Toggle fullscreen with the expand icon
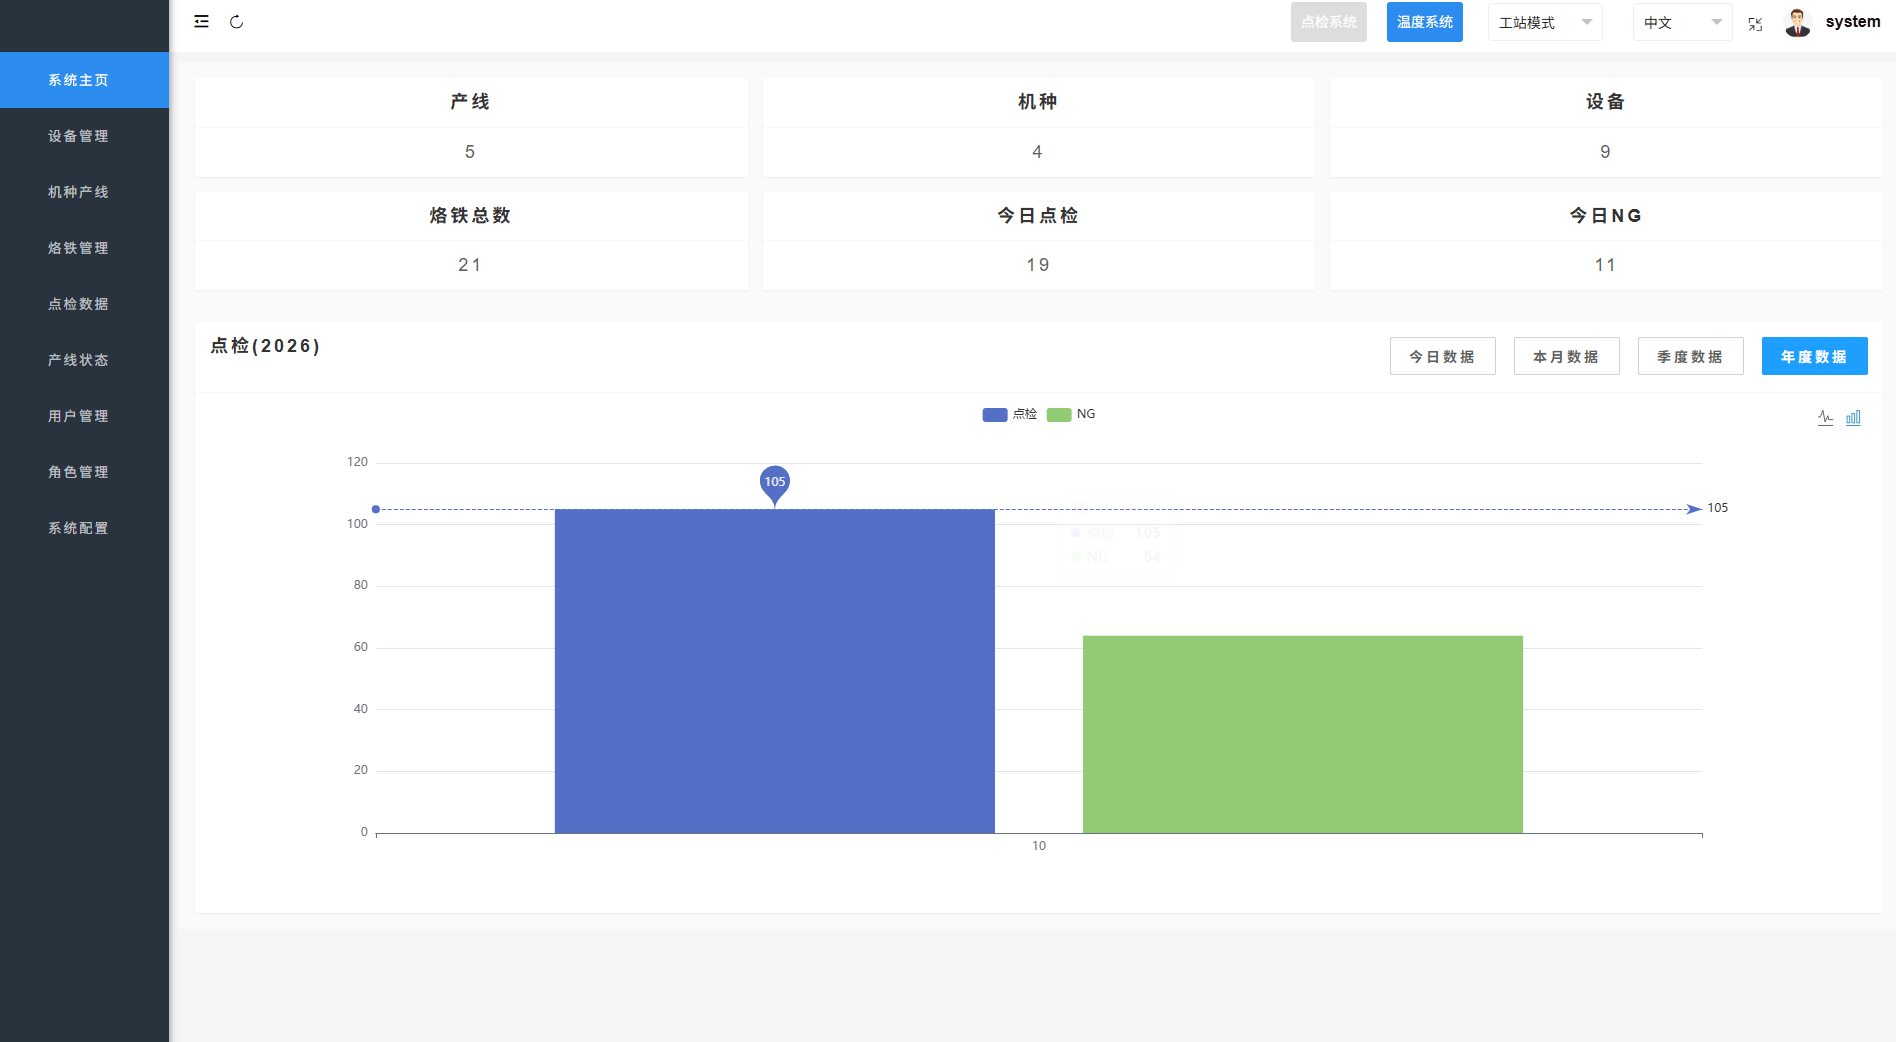Screen dimensions: 1896x1042 (x=1755, y=24)
